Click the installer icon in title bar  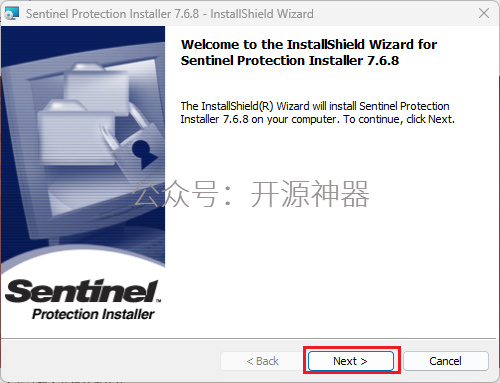click(12, 13)
